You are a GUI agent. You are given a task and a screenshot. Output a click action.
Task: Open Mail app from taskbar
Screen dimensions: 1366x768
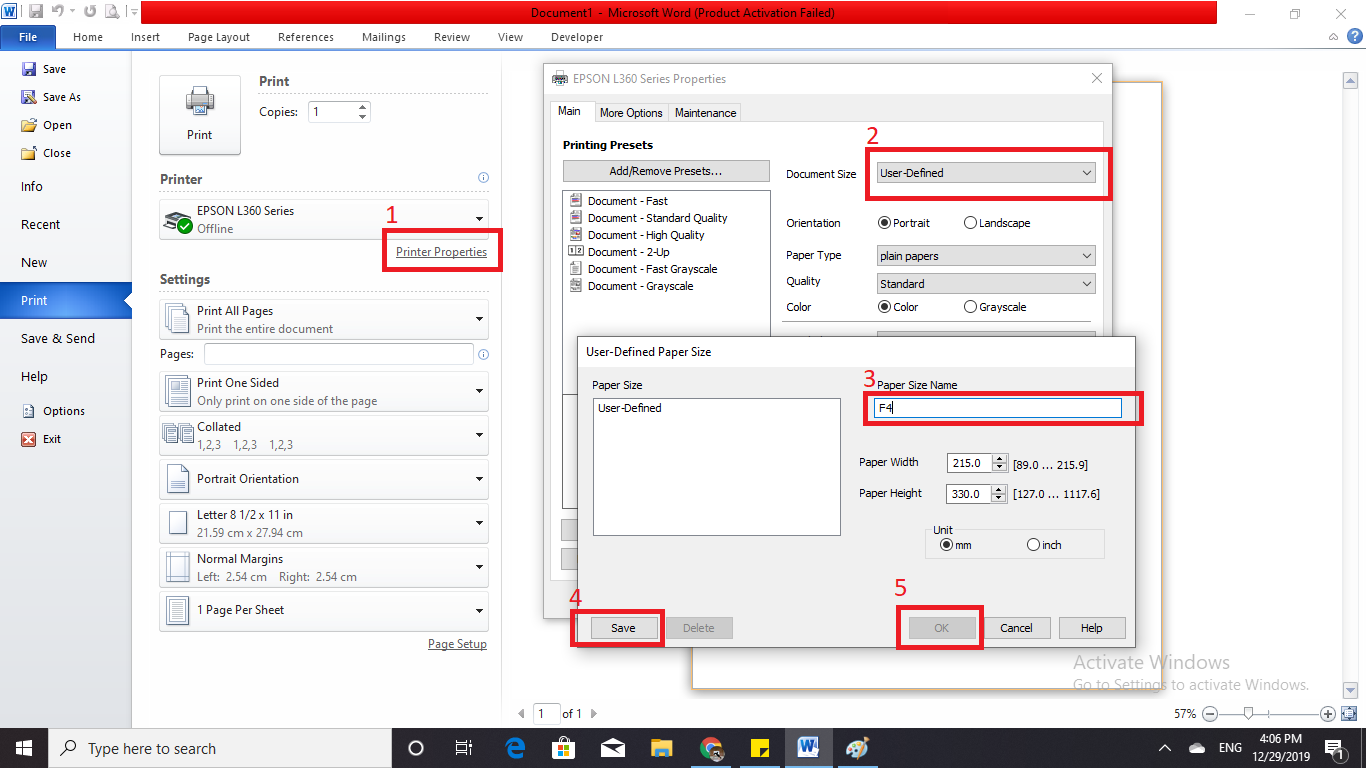(x=612, y=748)
